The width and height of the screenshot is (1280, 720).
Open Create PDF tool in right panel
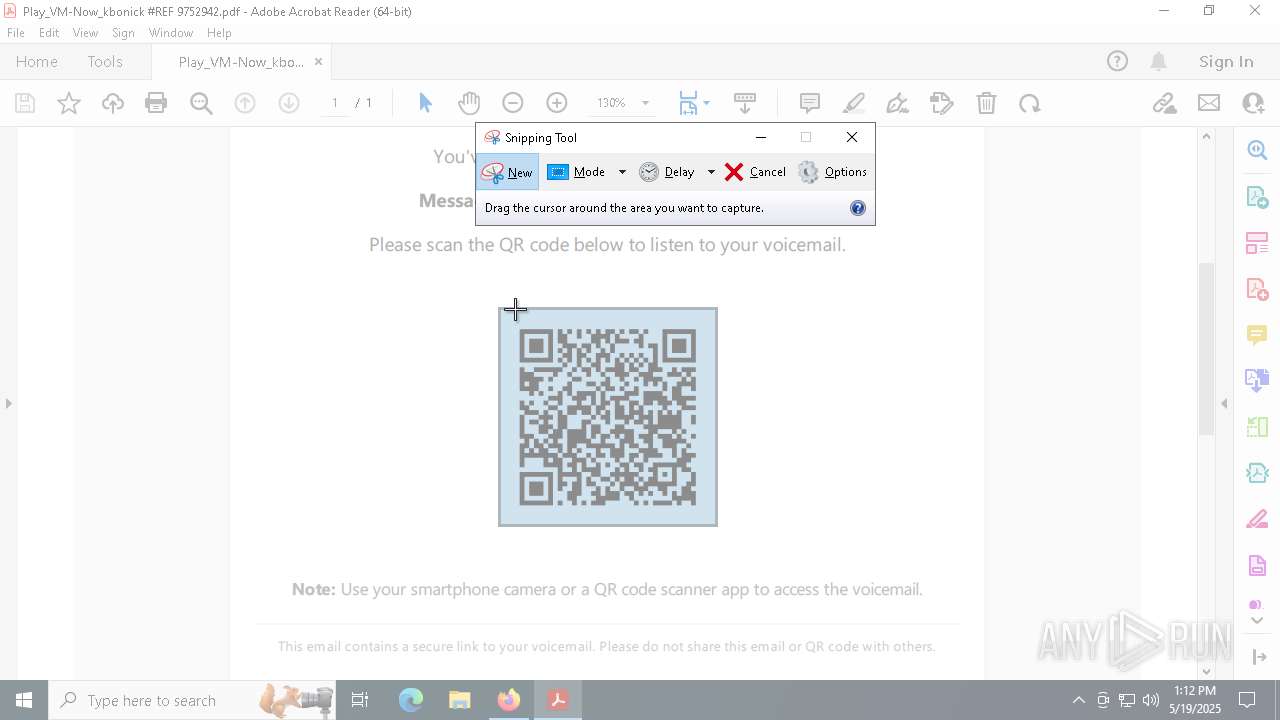pos(1257,289)
